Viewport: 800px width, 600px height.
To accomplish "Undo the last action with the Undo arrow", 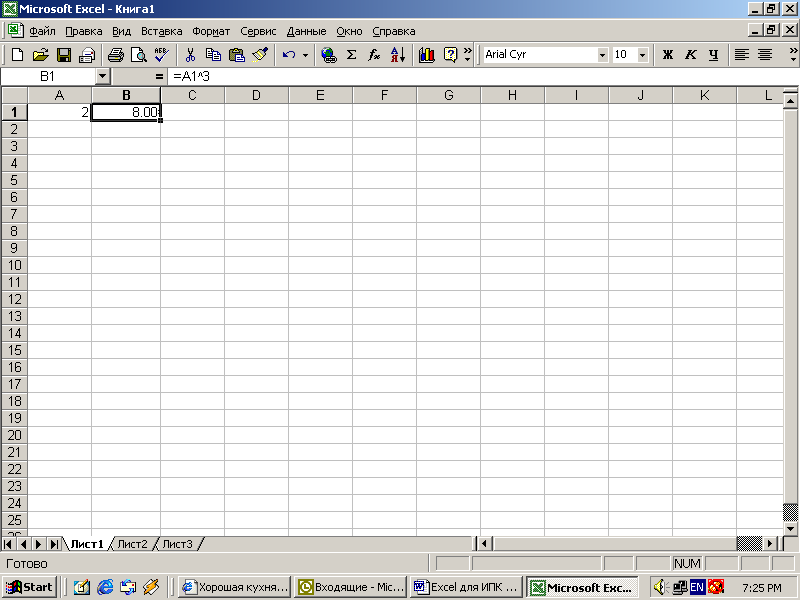I will pos(289,55).
